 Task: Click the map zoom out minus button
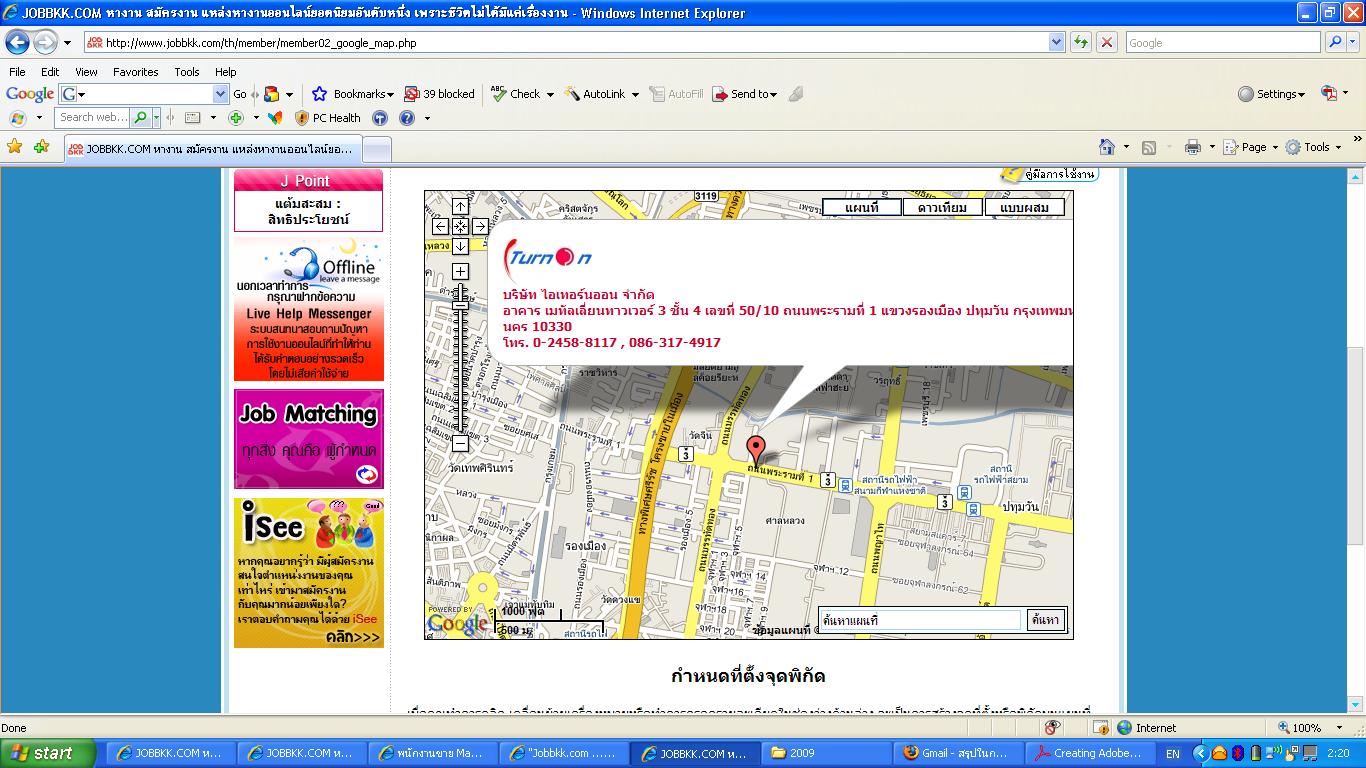click(460, 443)
